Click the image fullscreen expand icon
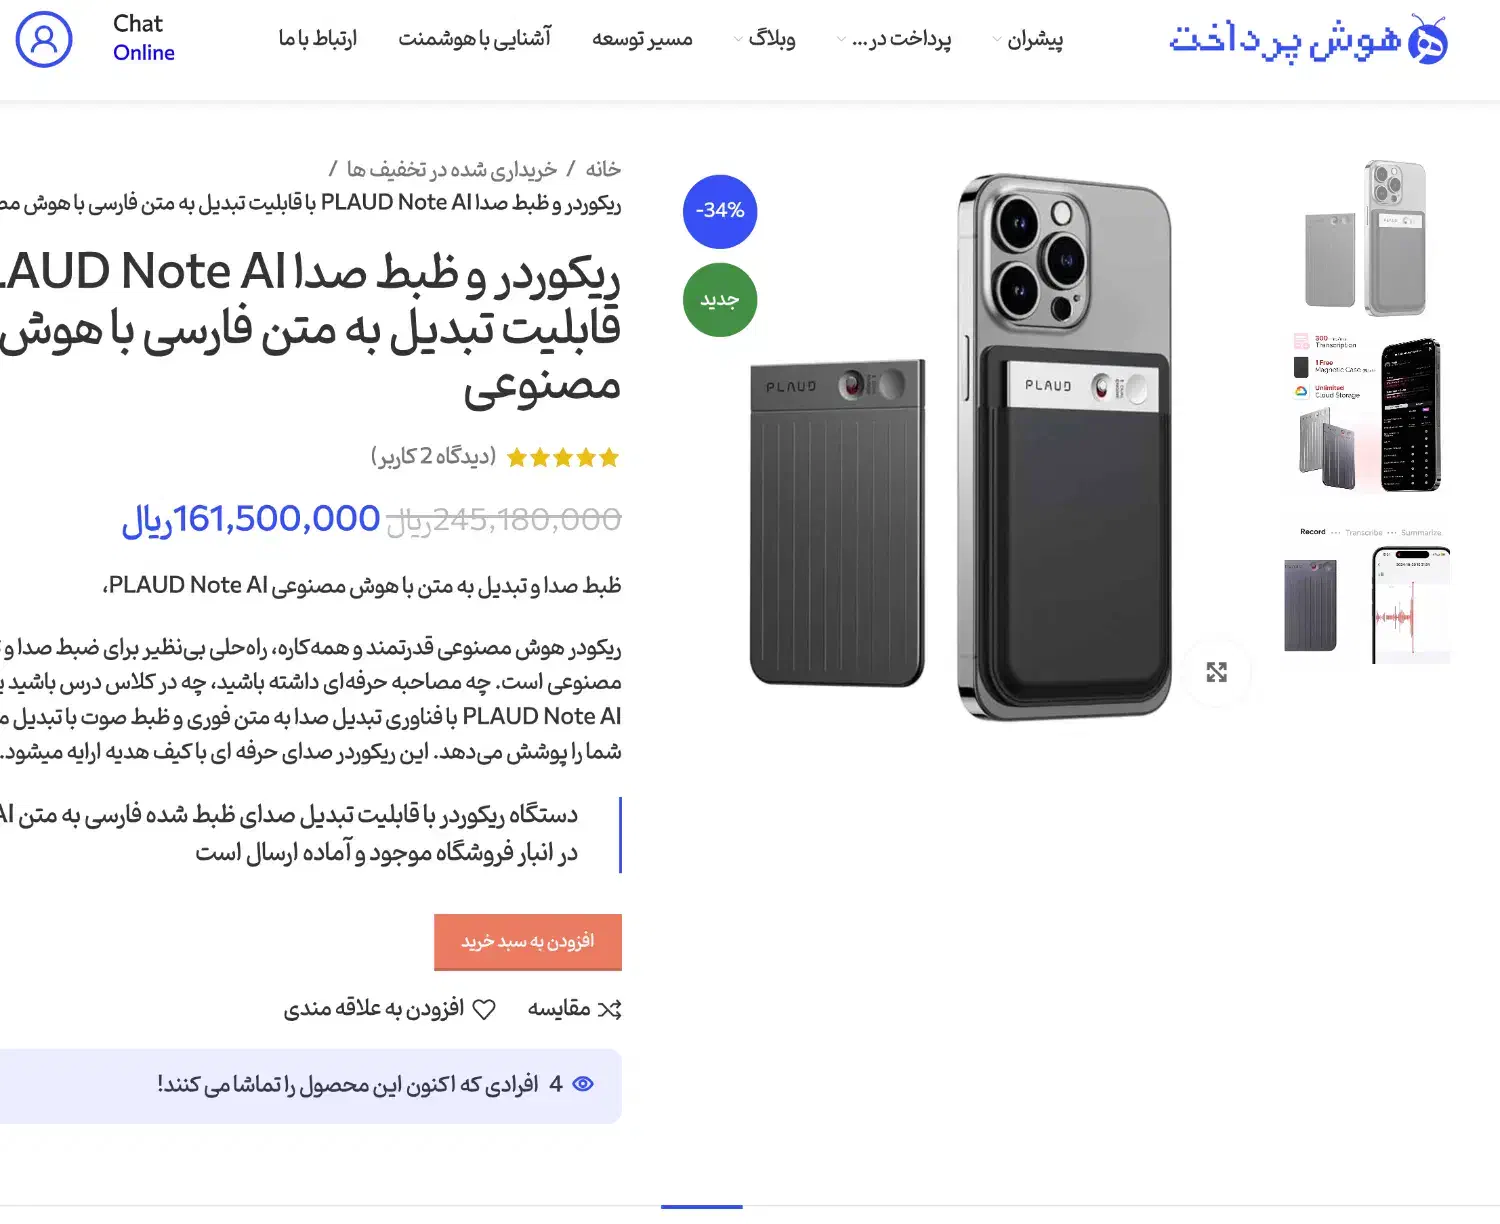The width and height of the screenshot is (1500, 1224). click(x=1216, y=672)
